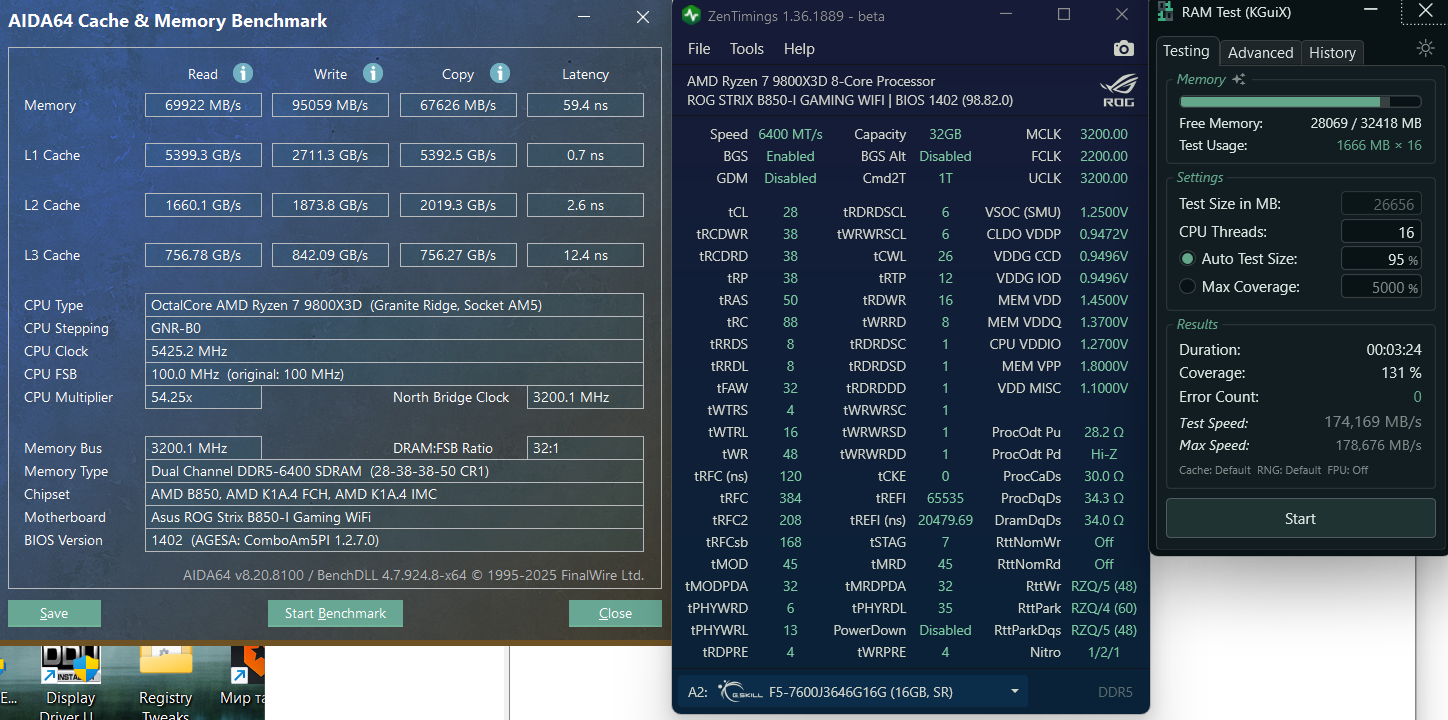Click the L3 Cache Copy value 756.27 GB/s

(458, 255)
